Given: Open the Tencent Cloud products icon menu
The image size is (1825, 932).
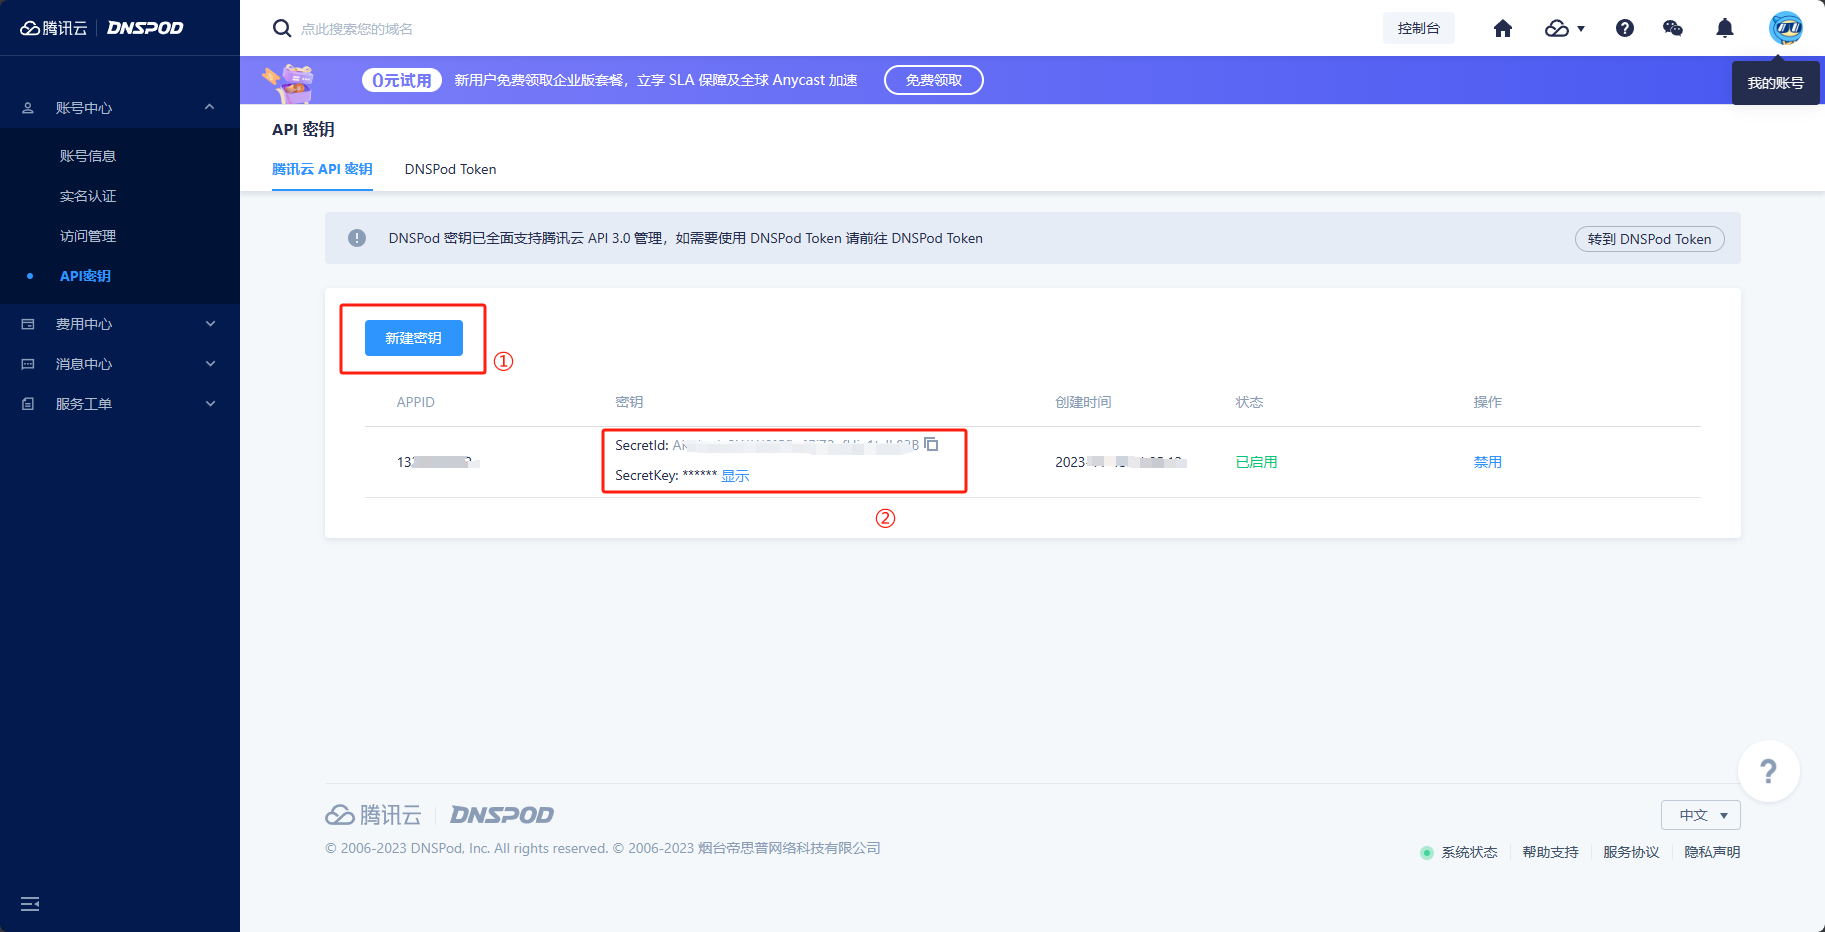Looking at the screenshot, I should (1564, 28).
